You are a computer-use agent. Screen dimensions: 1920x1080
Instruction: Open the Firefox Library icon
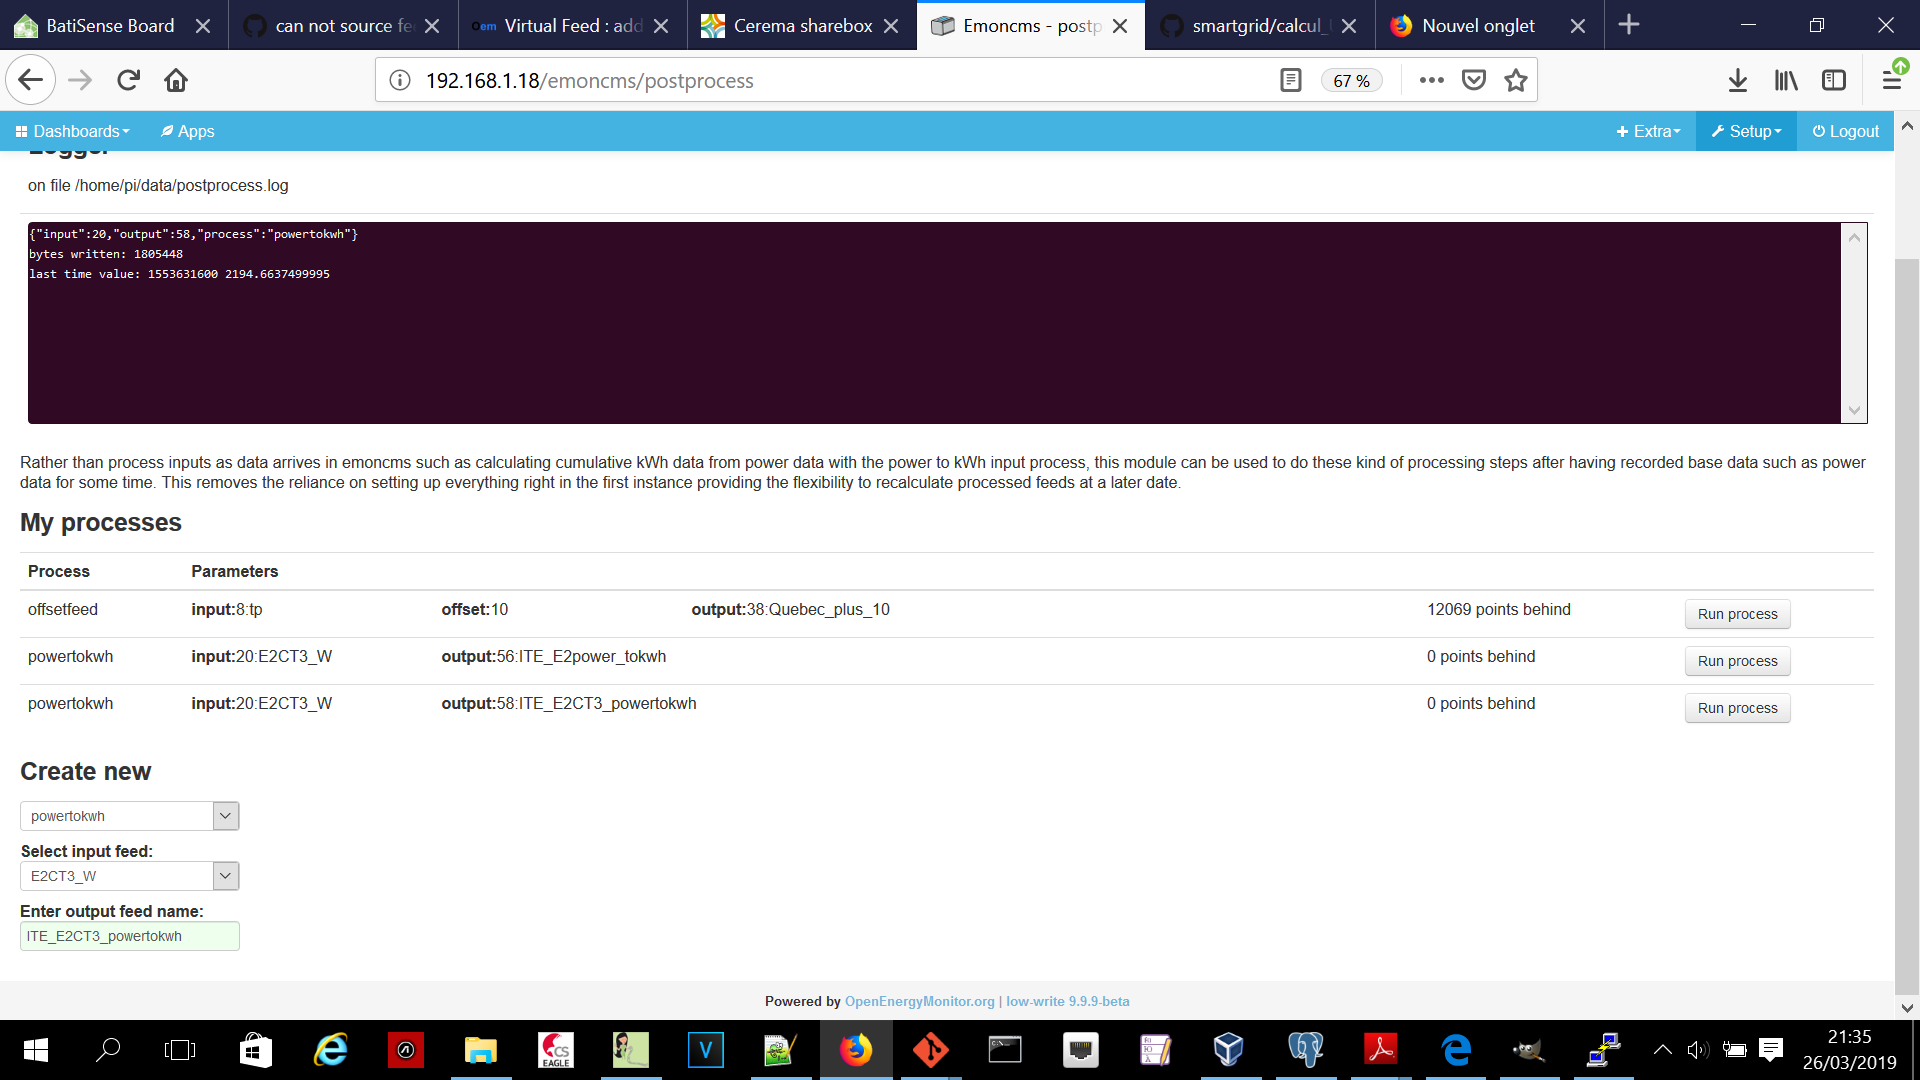coord(1785,80)
